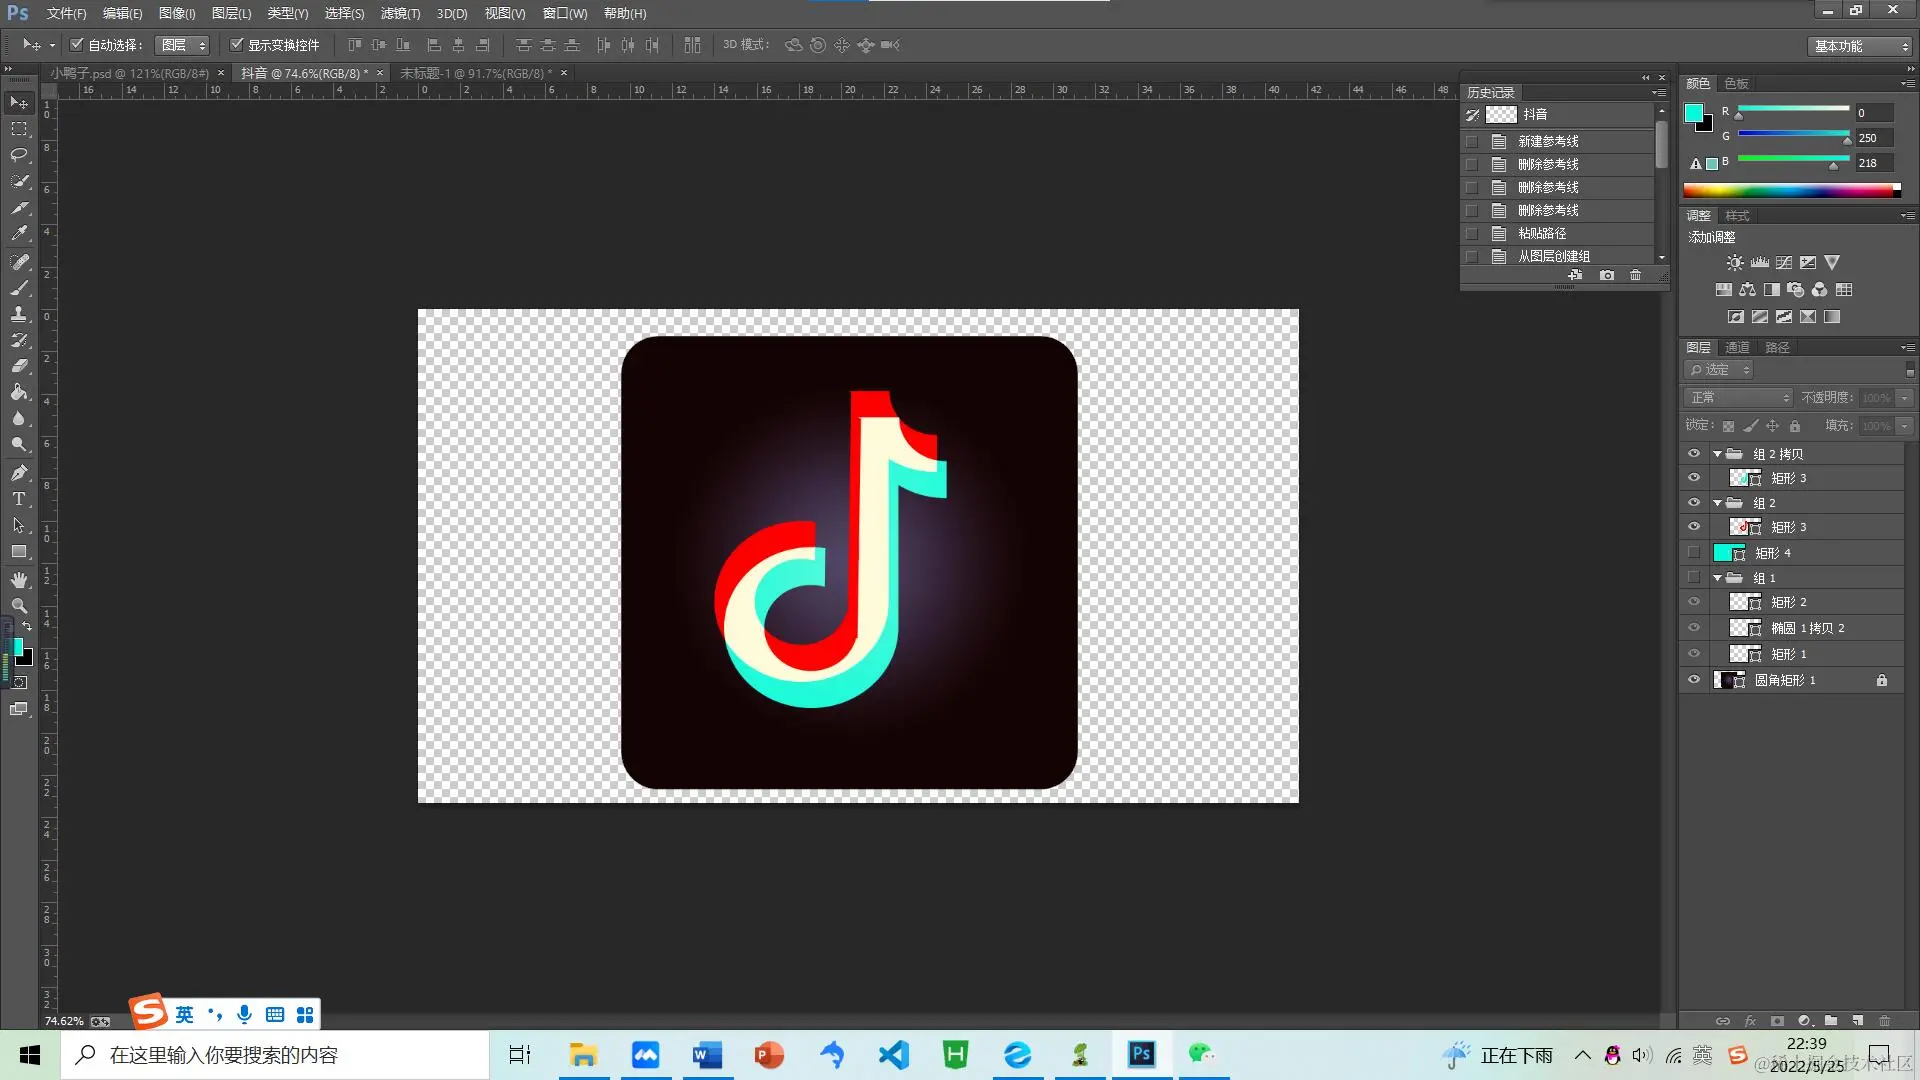
Task: Click the Brightness/Contrast adjustment icon
Action: (1735, 263)
